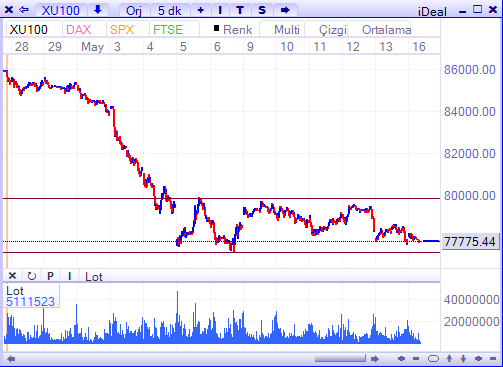Click the hollow left-arrow back icon
The image size is (503, 367).
click(x=24, y=10)
